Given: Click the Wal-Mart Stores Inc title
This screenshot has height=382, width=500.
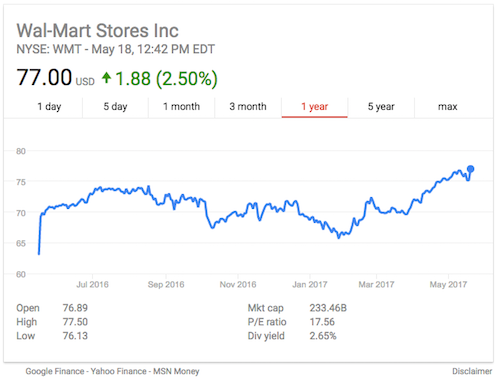Looking at the screenshot, I should (98, 31).
